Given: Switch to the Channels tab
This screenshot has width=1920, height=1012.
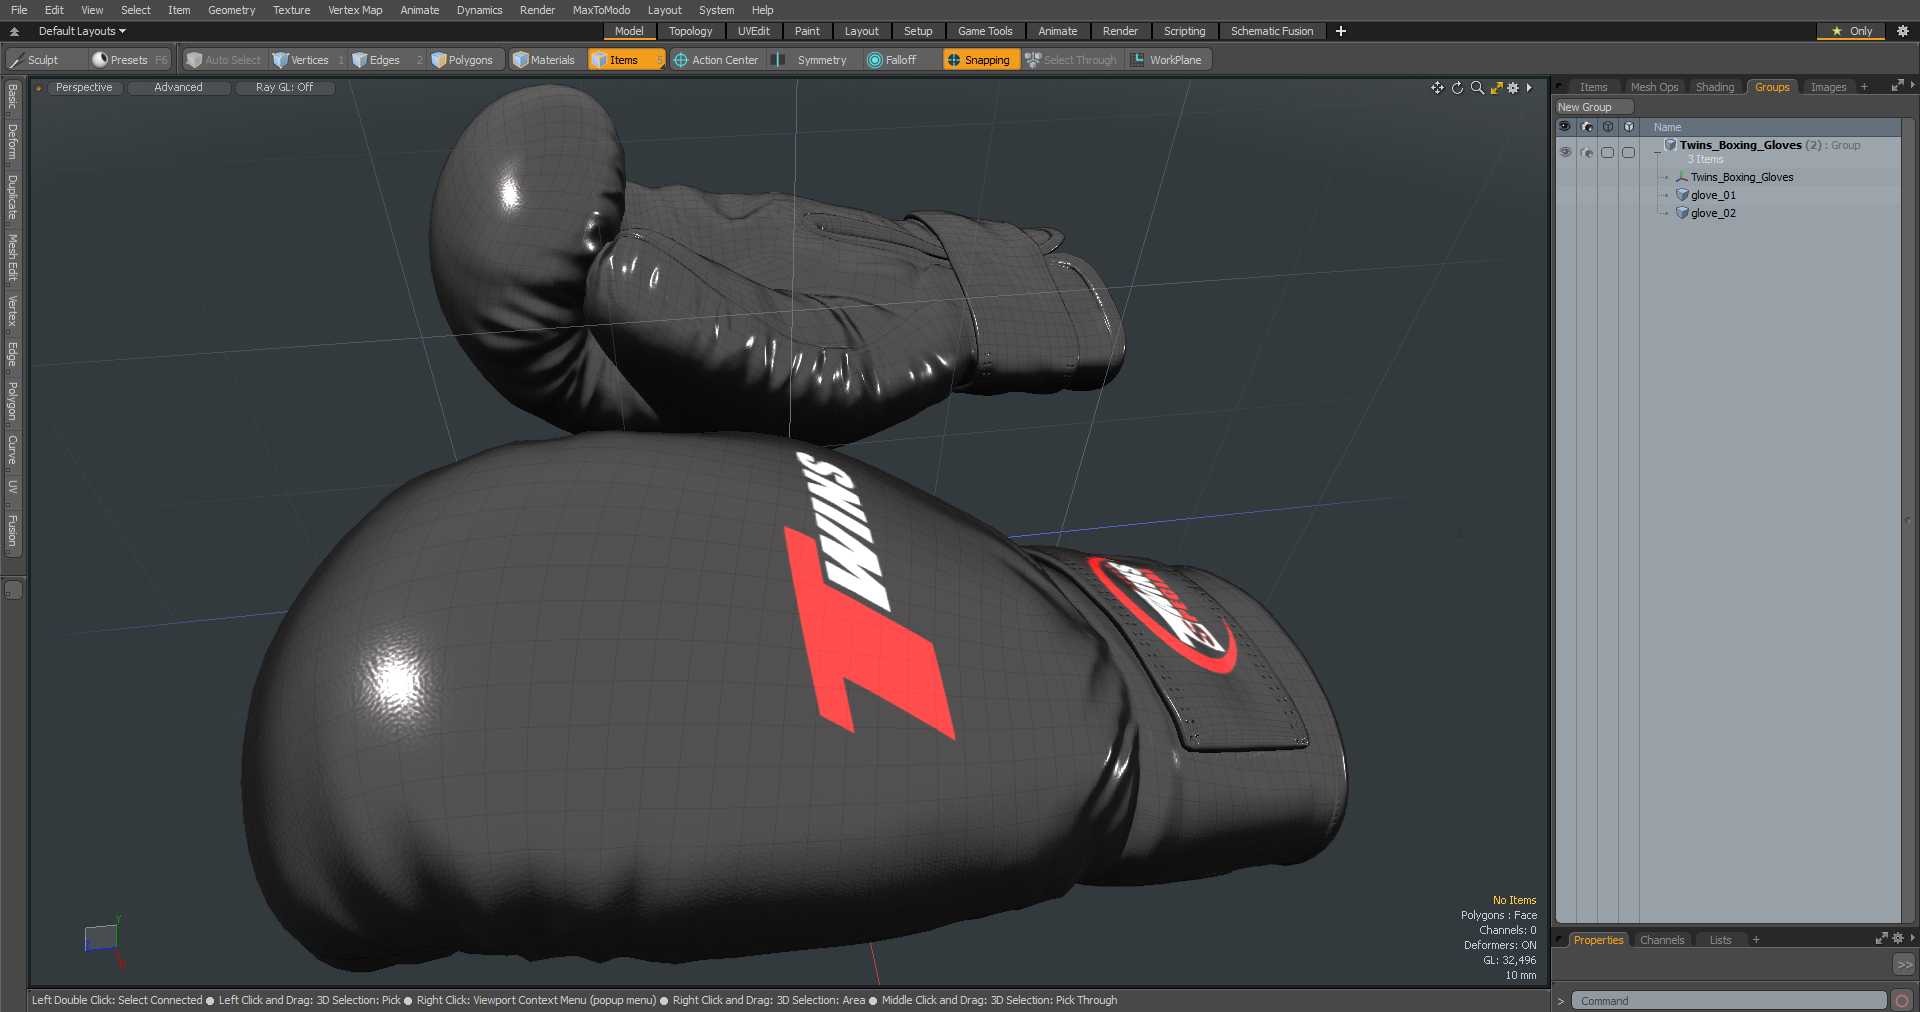Looking at the screenshot, I should [1662, 940].
